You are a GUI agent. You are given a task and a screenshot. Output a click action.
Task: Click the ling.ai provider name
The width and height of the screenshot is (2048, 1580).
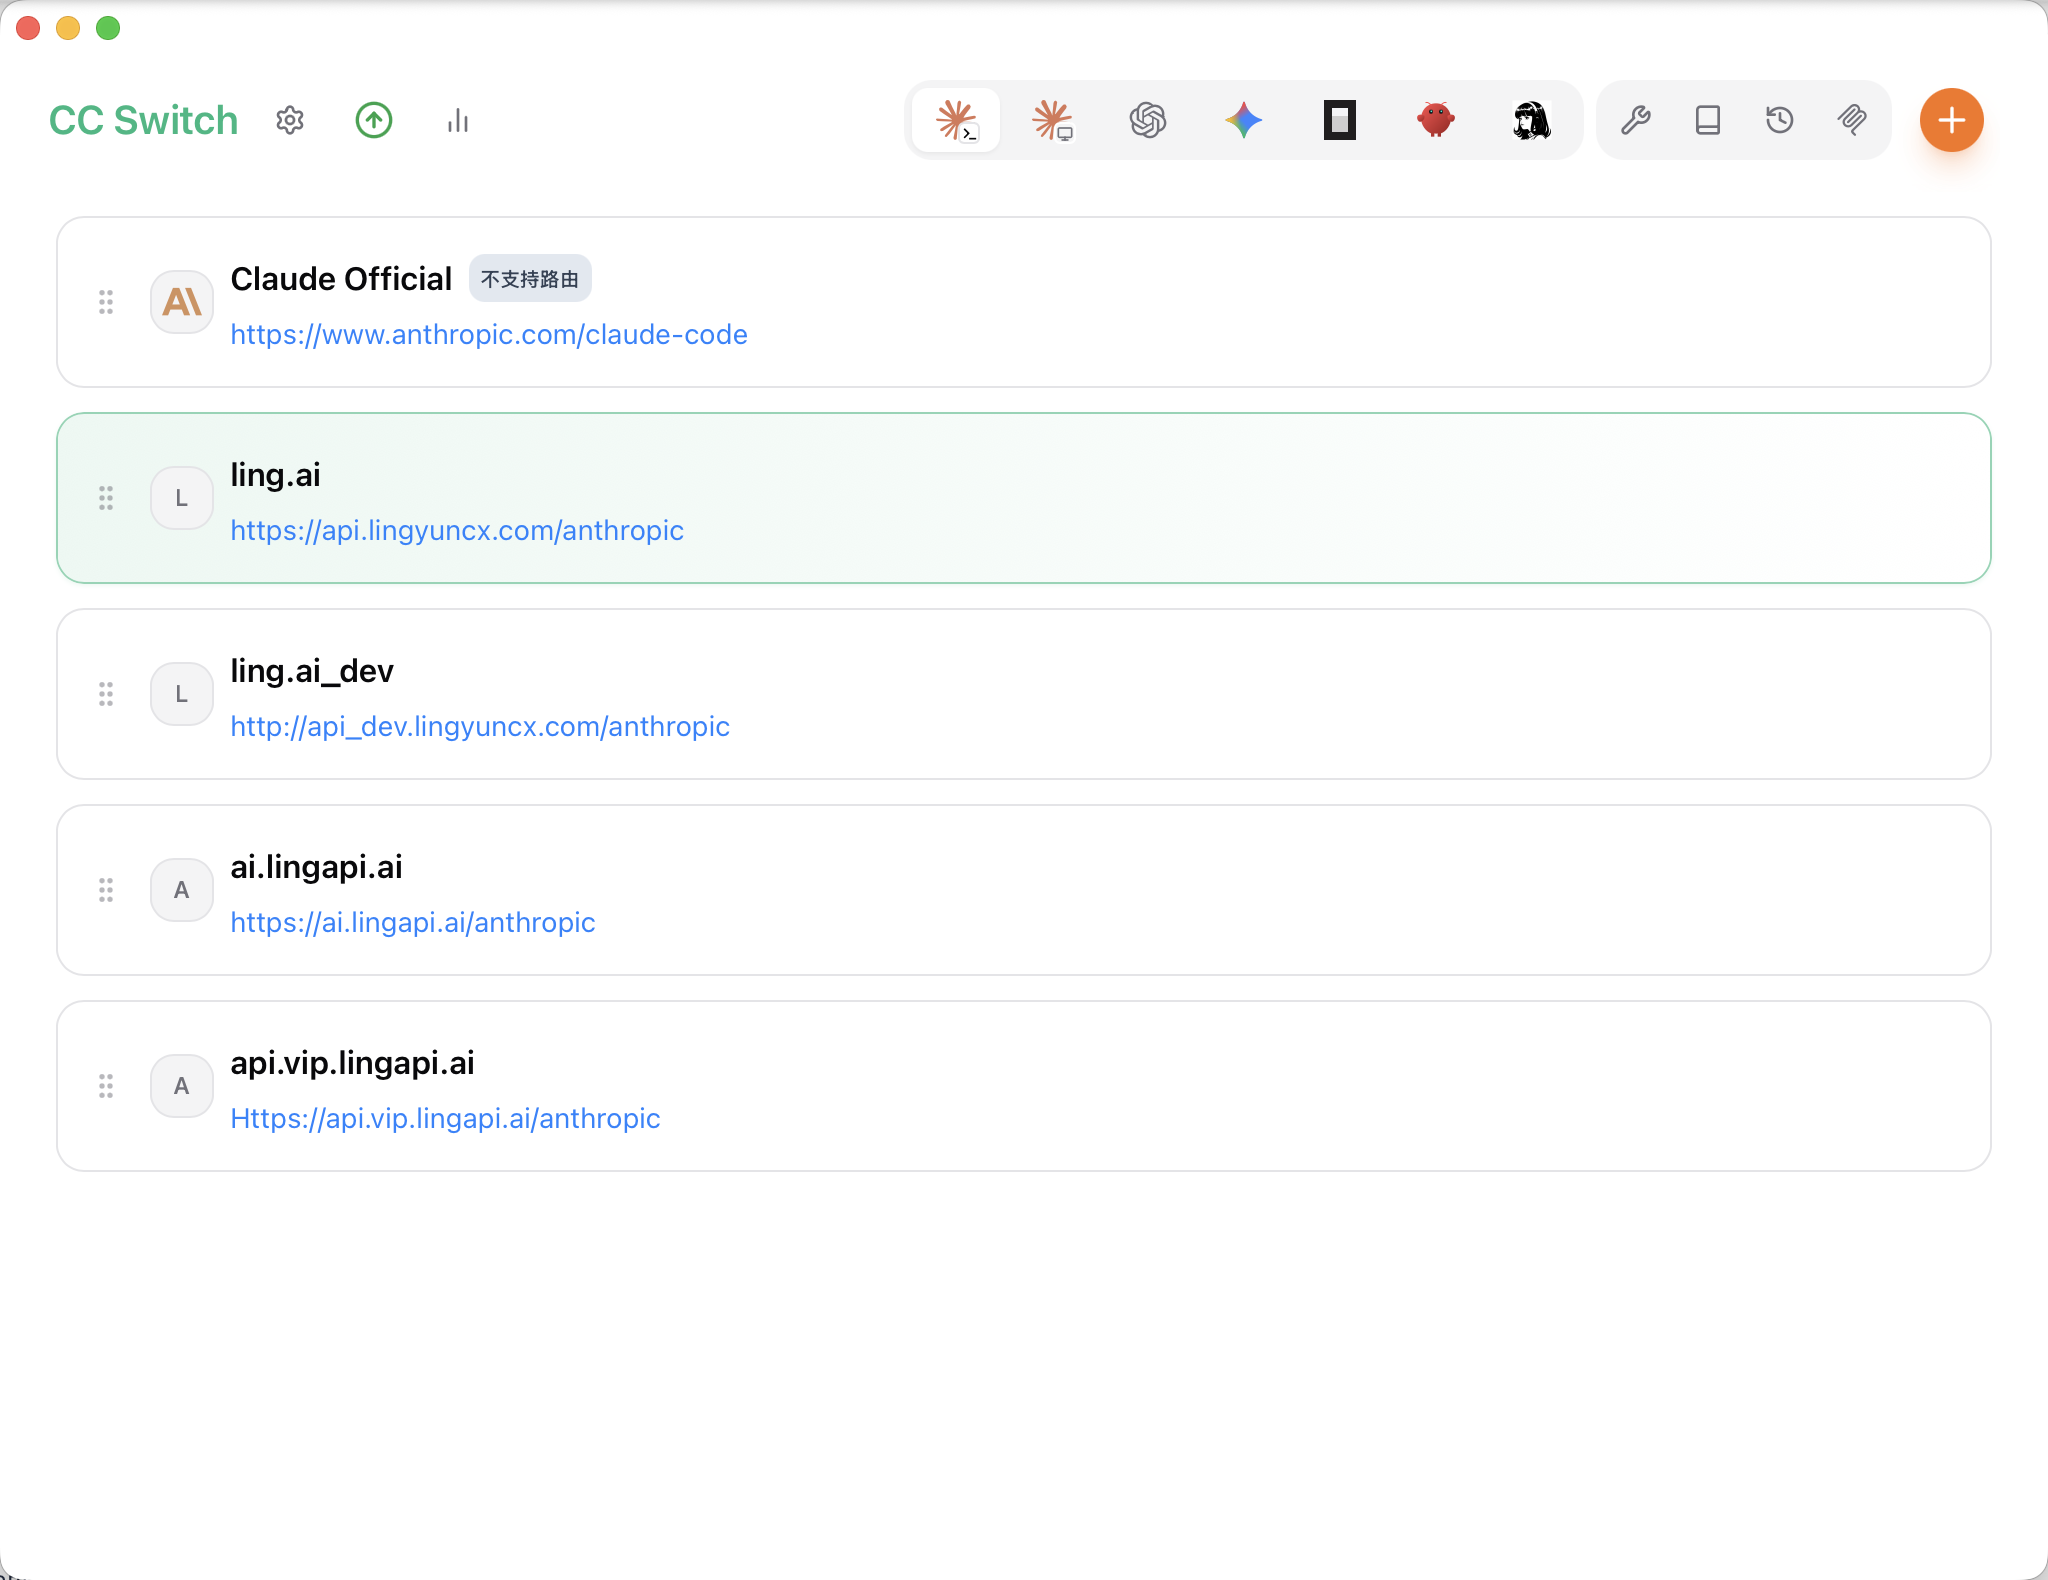275,475
